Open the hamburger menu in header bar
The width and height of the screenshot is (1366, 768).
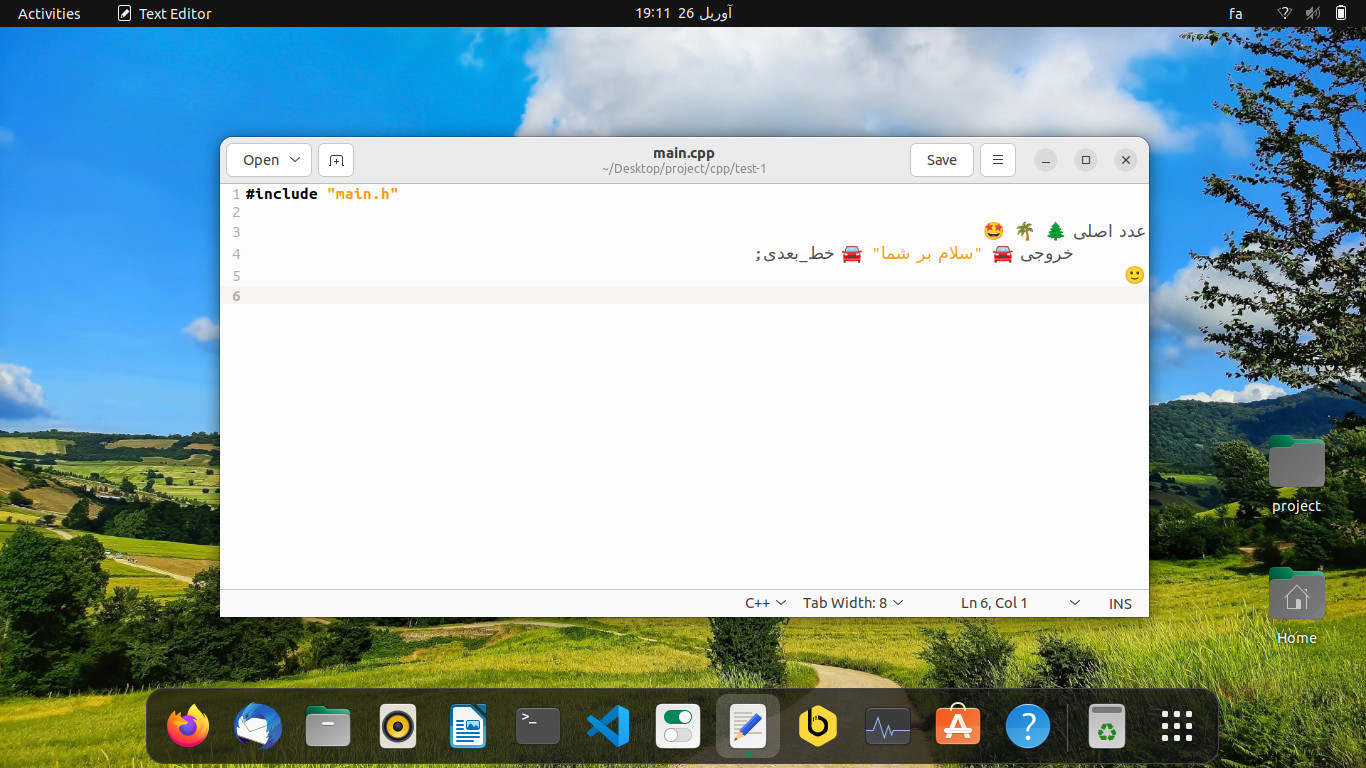pyautogui.click(x=997, y=160)
